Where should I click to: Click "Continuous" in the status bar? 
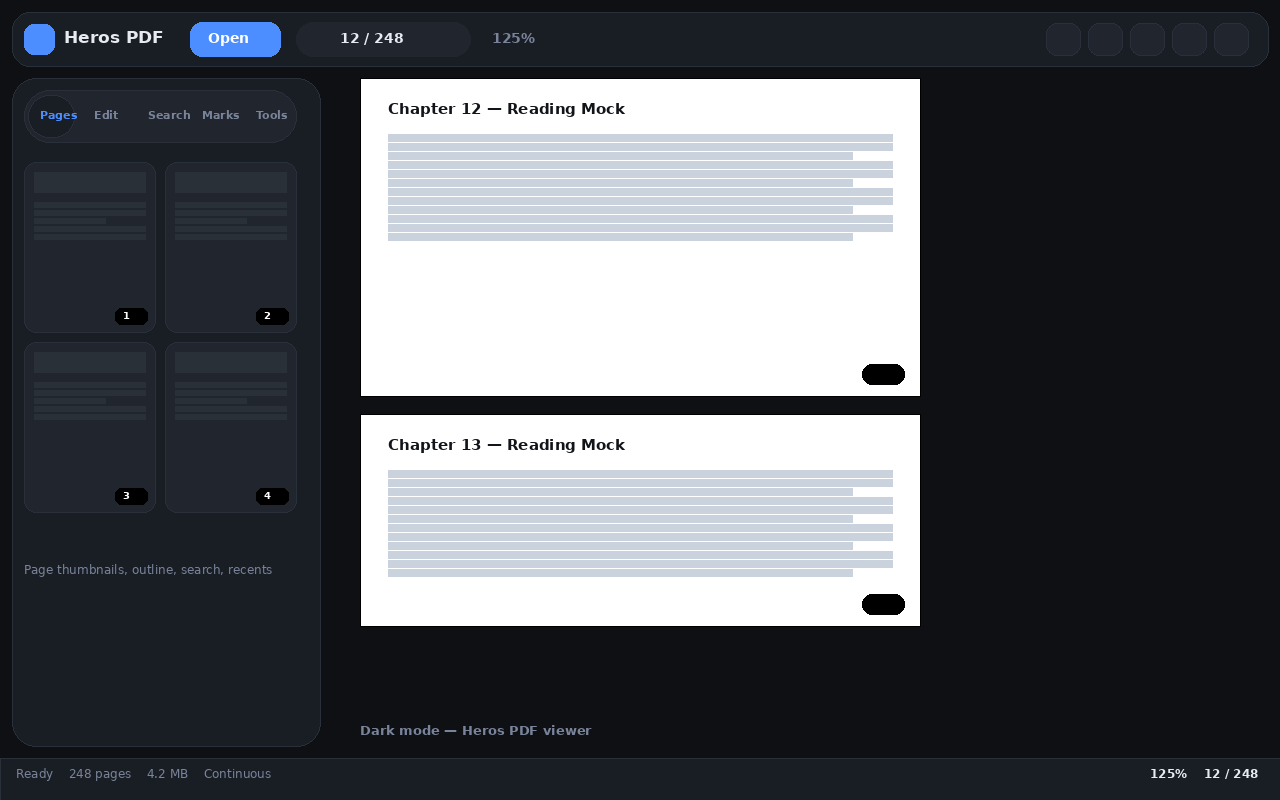coord(237,774)
